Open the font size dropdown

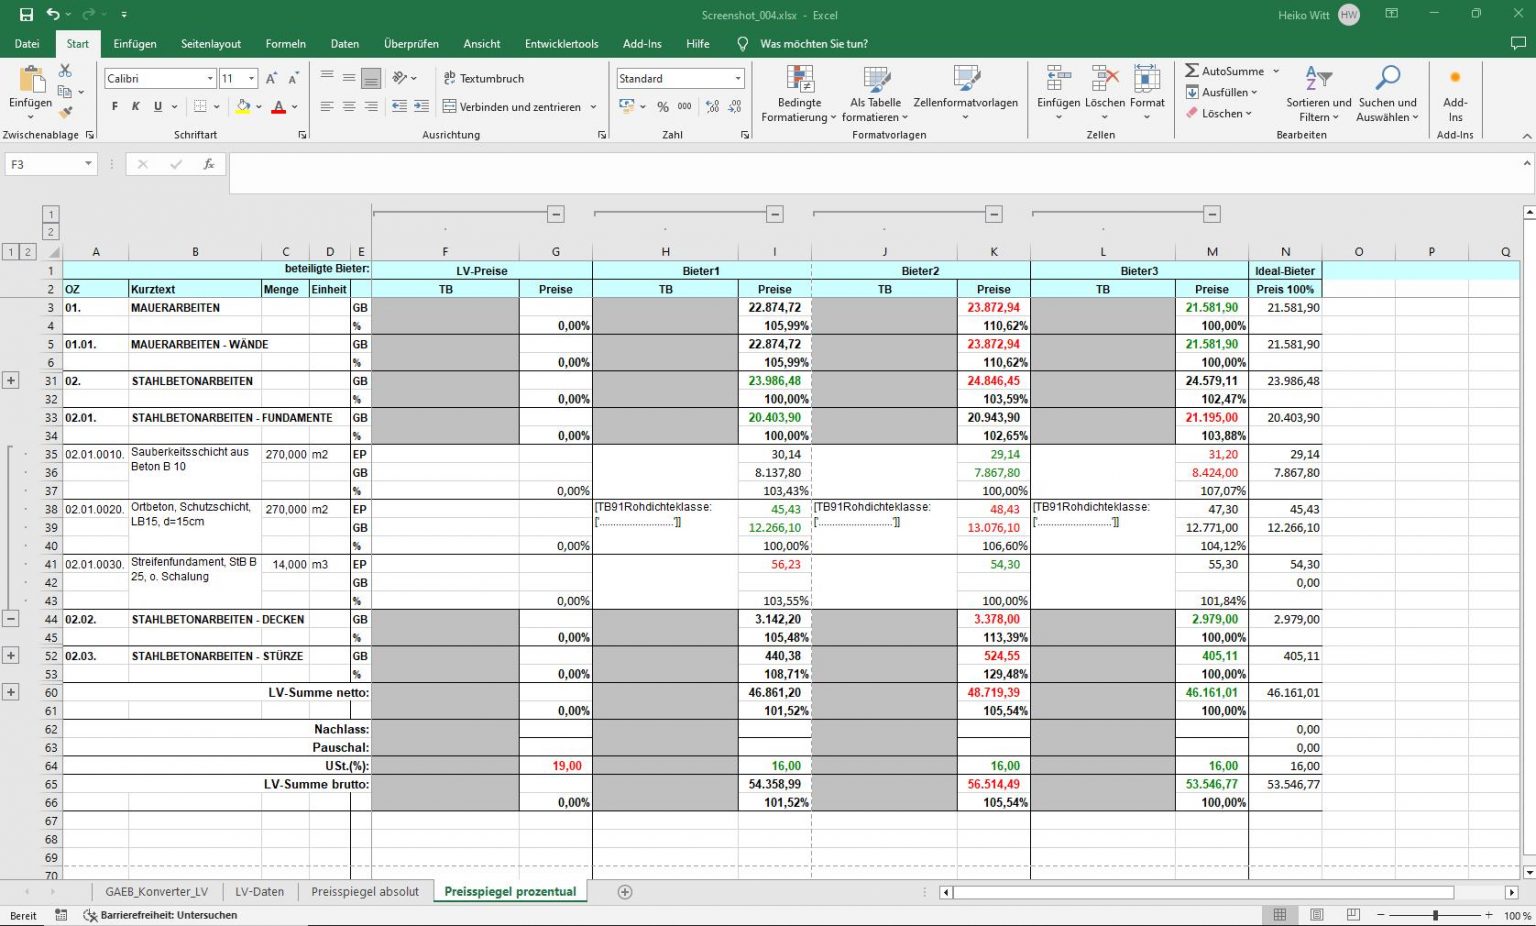252,78
